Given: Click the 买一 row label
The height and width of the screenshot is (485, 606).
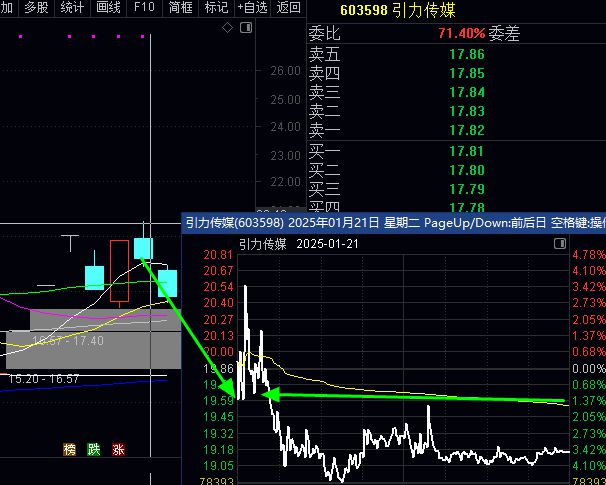Looking at the screenshot, I should tap(324, 151).
